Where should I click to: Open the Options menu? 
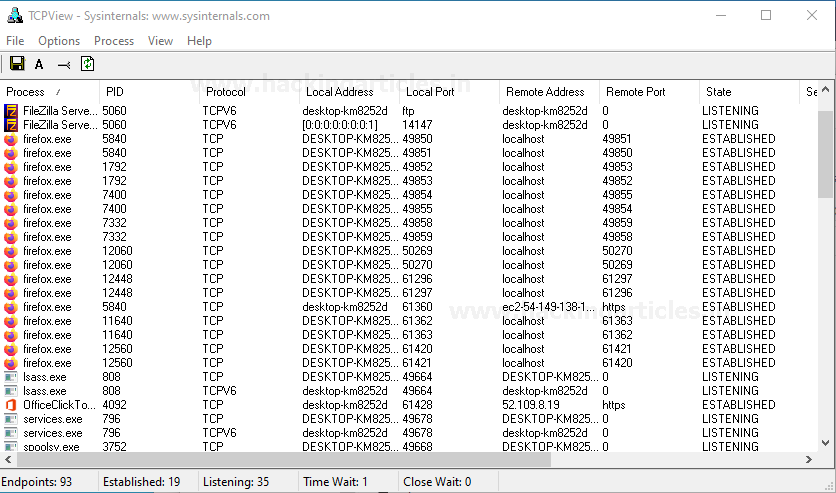point(59,41)
